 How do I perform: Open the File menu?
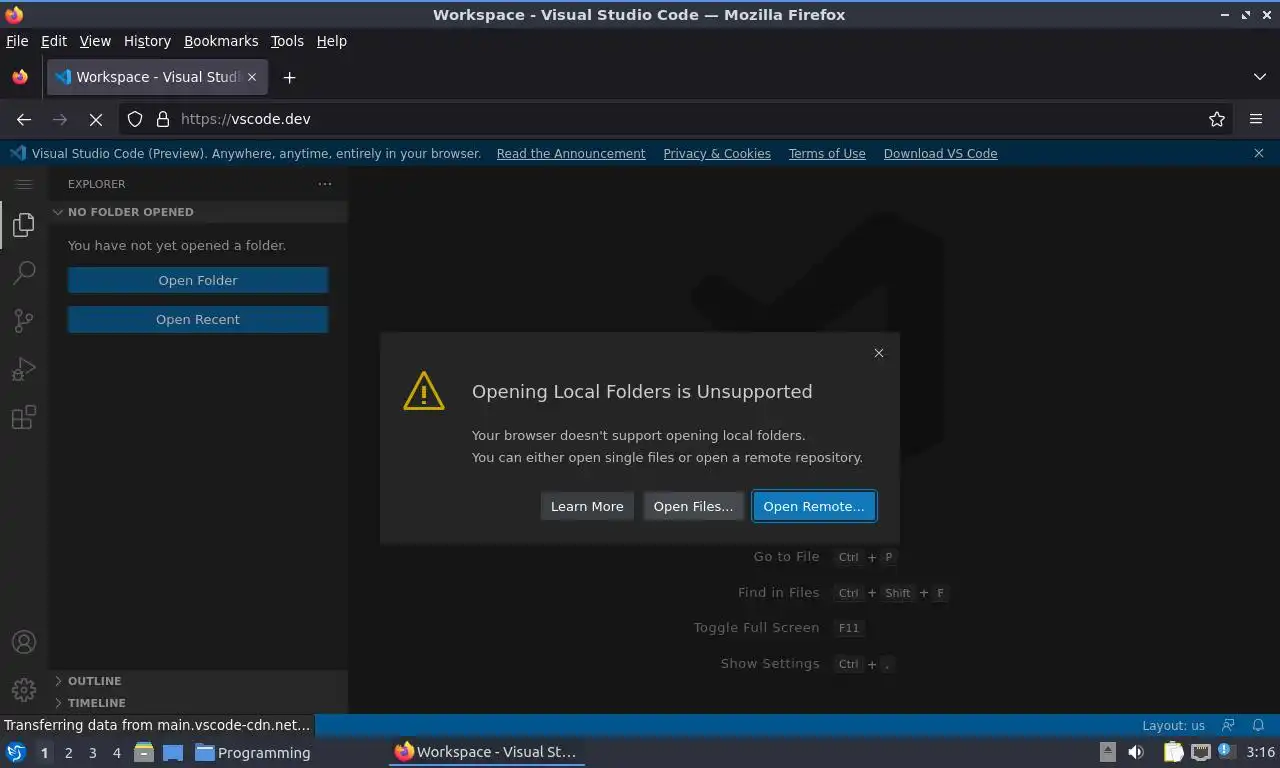point(17,41)
